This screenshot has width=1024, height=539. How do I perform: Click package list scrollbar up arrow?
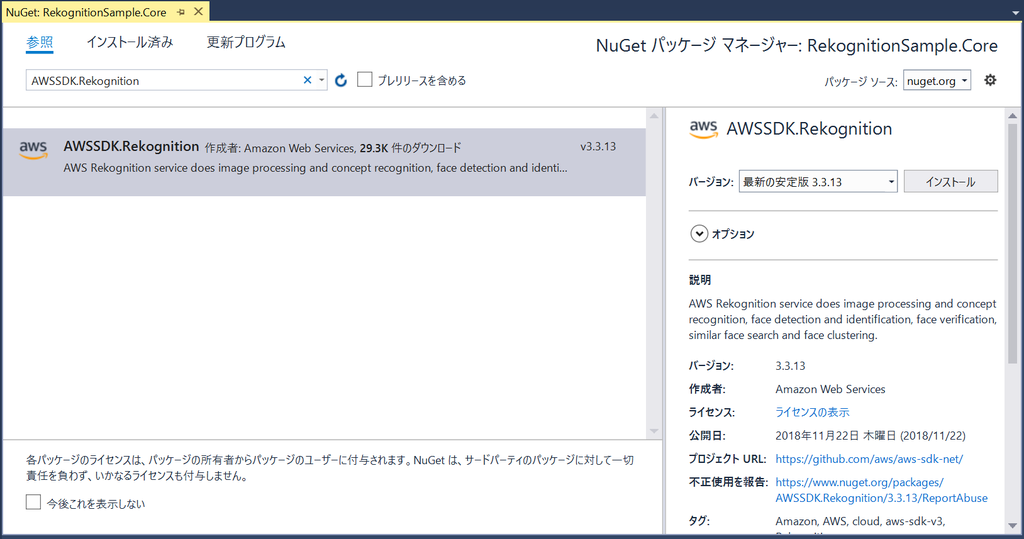point(654,116)
